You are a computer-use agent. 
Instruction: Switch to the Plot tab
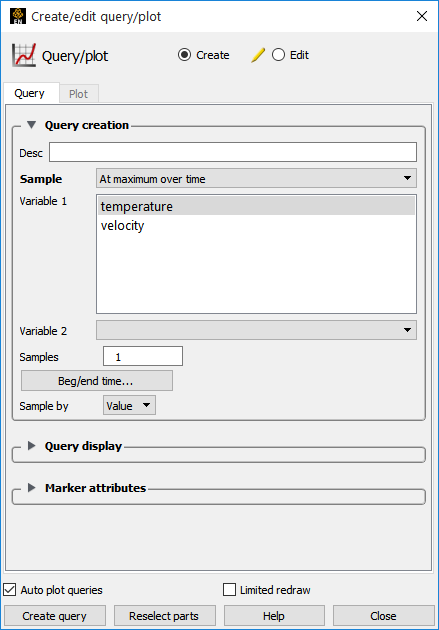(78, 94)
